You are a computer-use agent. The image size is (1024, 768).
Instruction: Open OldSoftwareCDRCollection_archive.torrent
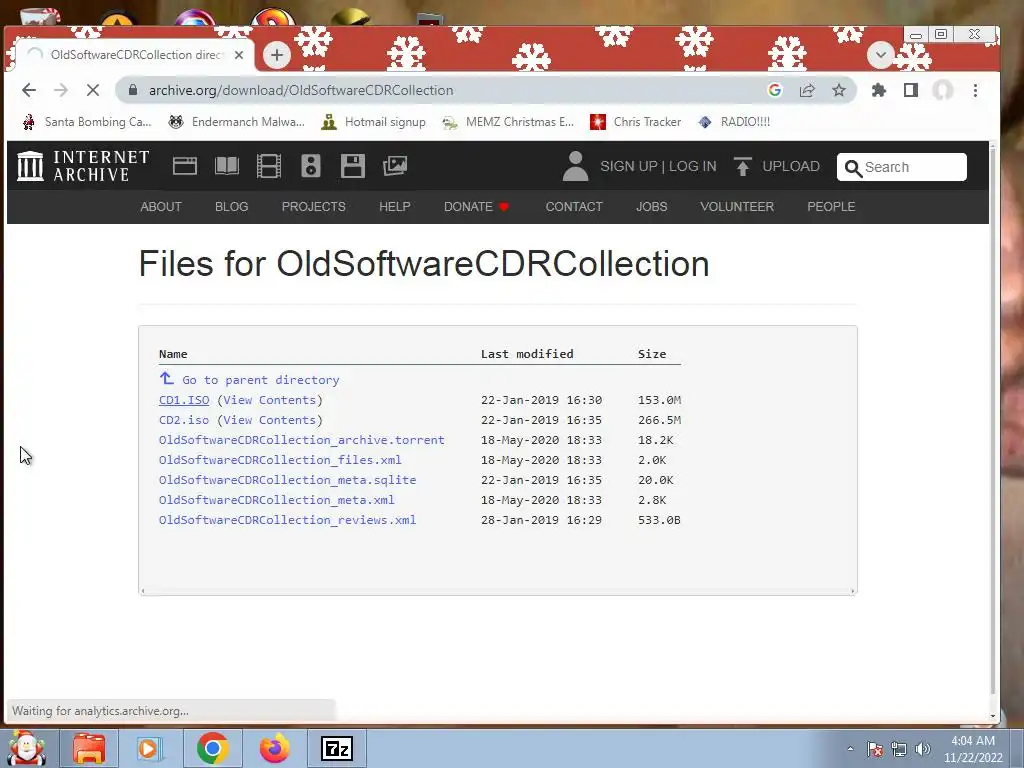302,440
